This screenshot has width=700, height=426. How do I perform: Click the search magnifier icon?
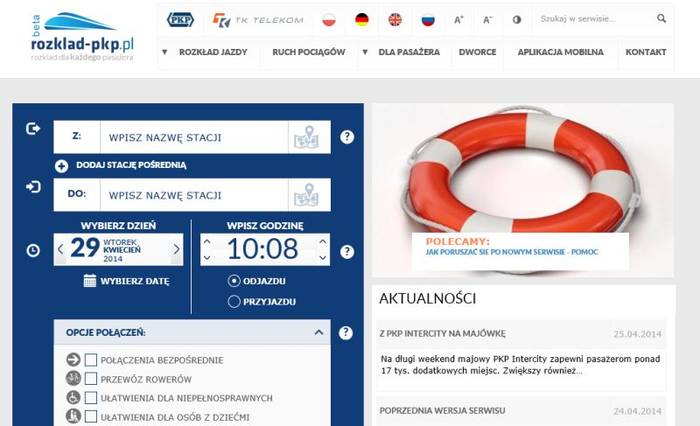(661, 18)
